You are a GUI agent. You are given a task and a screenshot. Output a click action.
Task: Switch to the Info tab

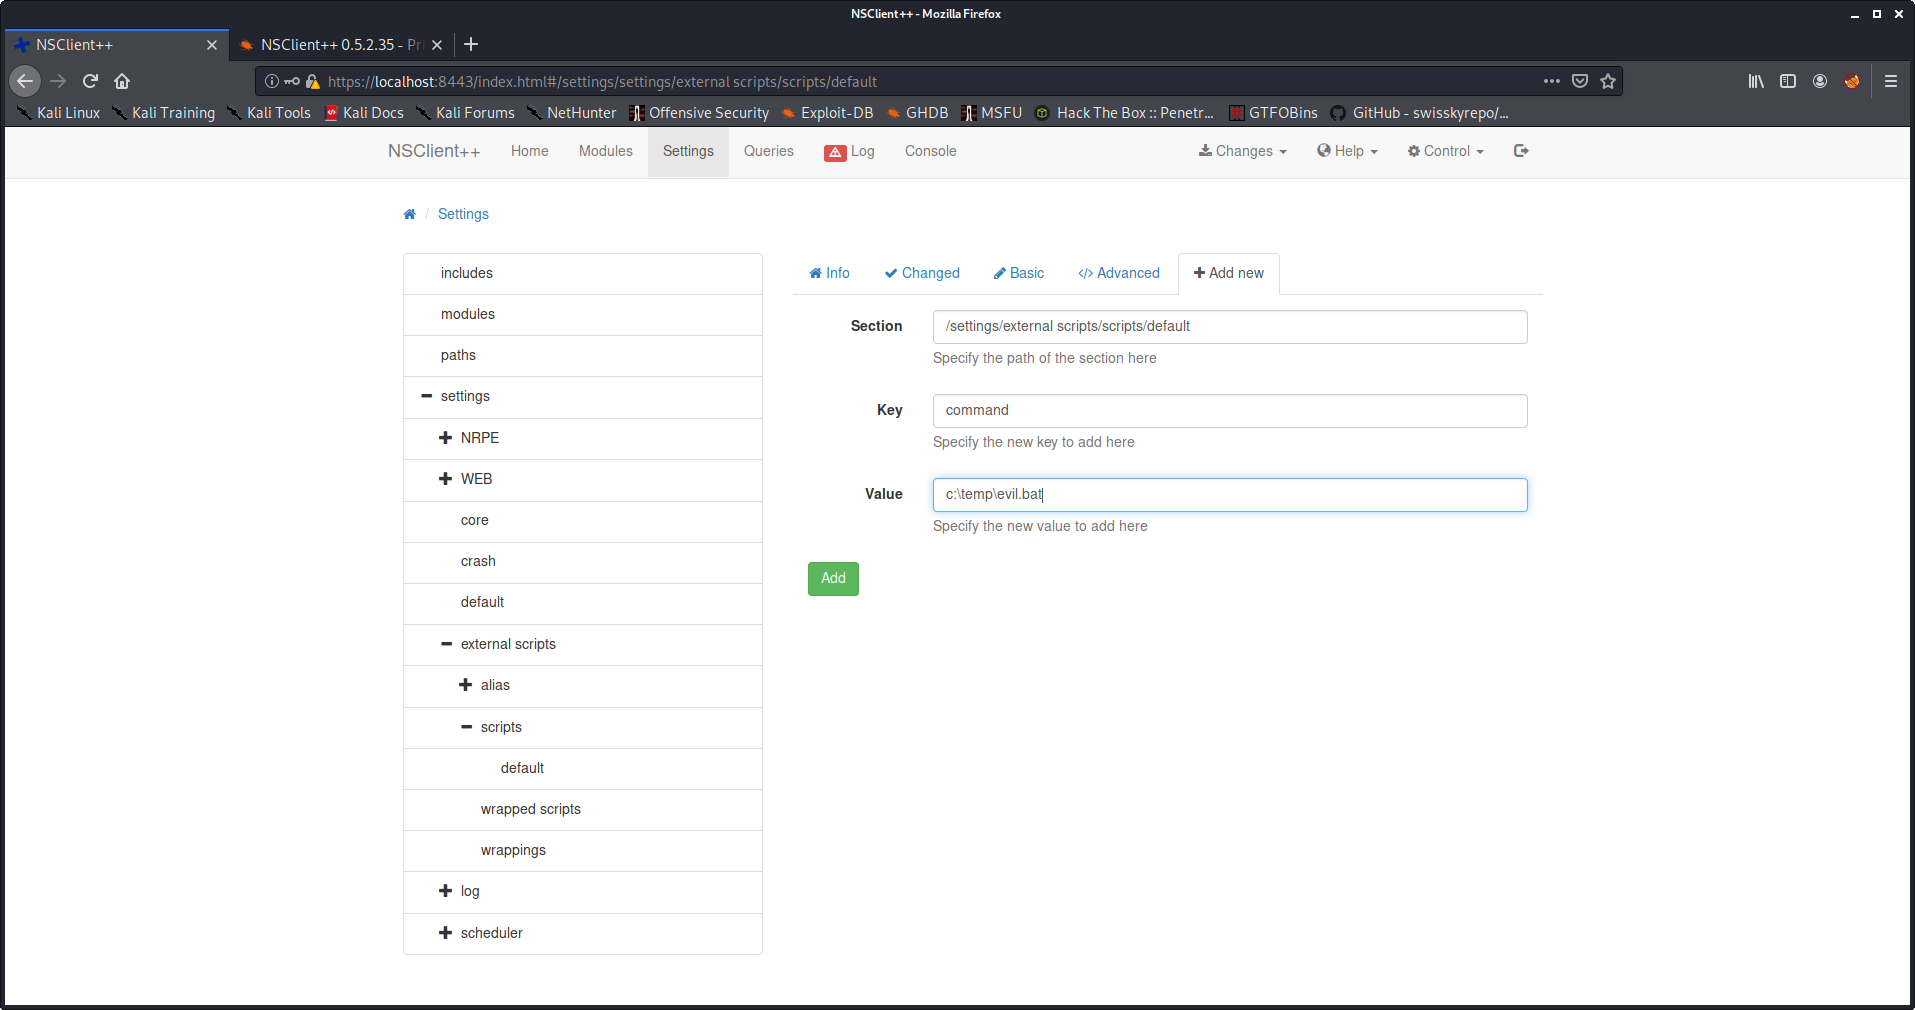coord(830,273)
